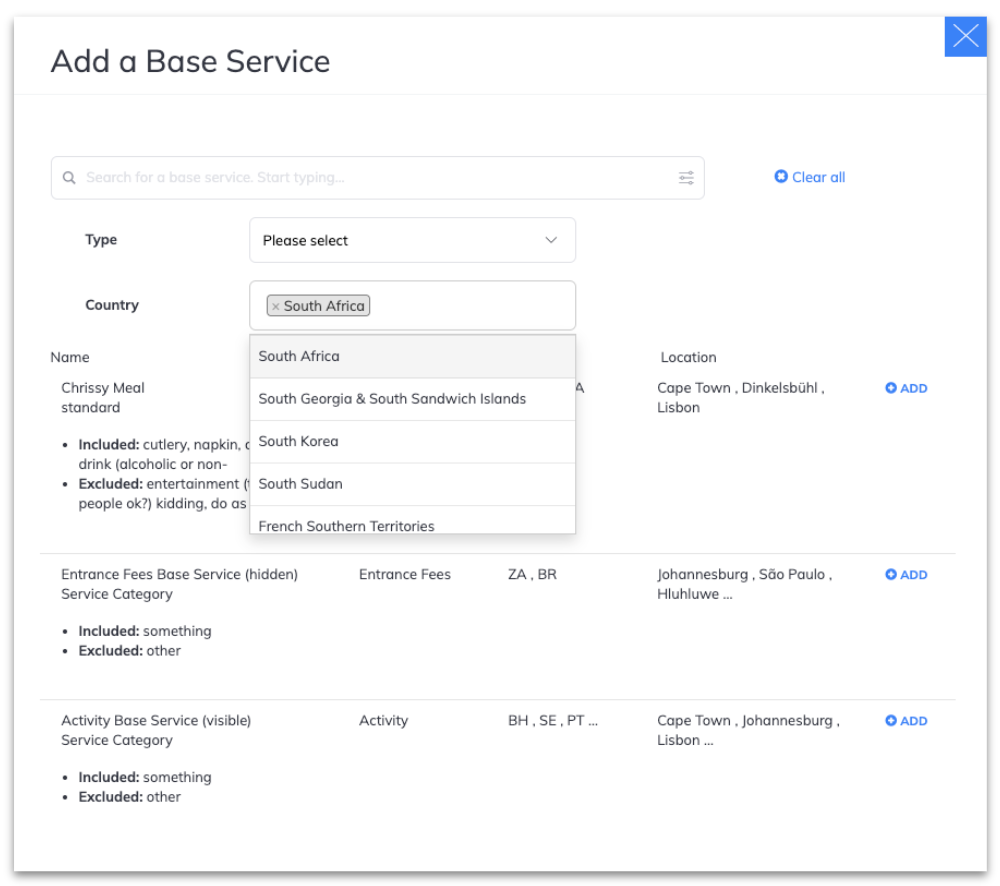Viewport: 1000px width, 886px height.
Task: Select South Korea in the dropdown
Action: click(412, 441)
